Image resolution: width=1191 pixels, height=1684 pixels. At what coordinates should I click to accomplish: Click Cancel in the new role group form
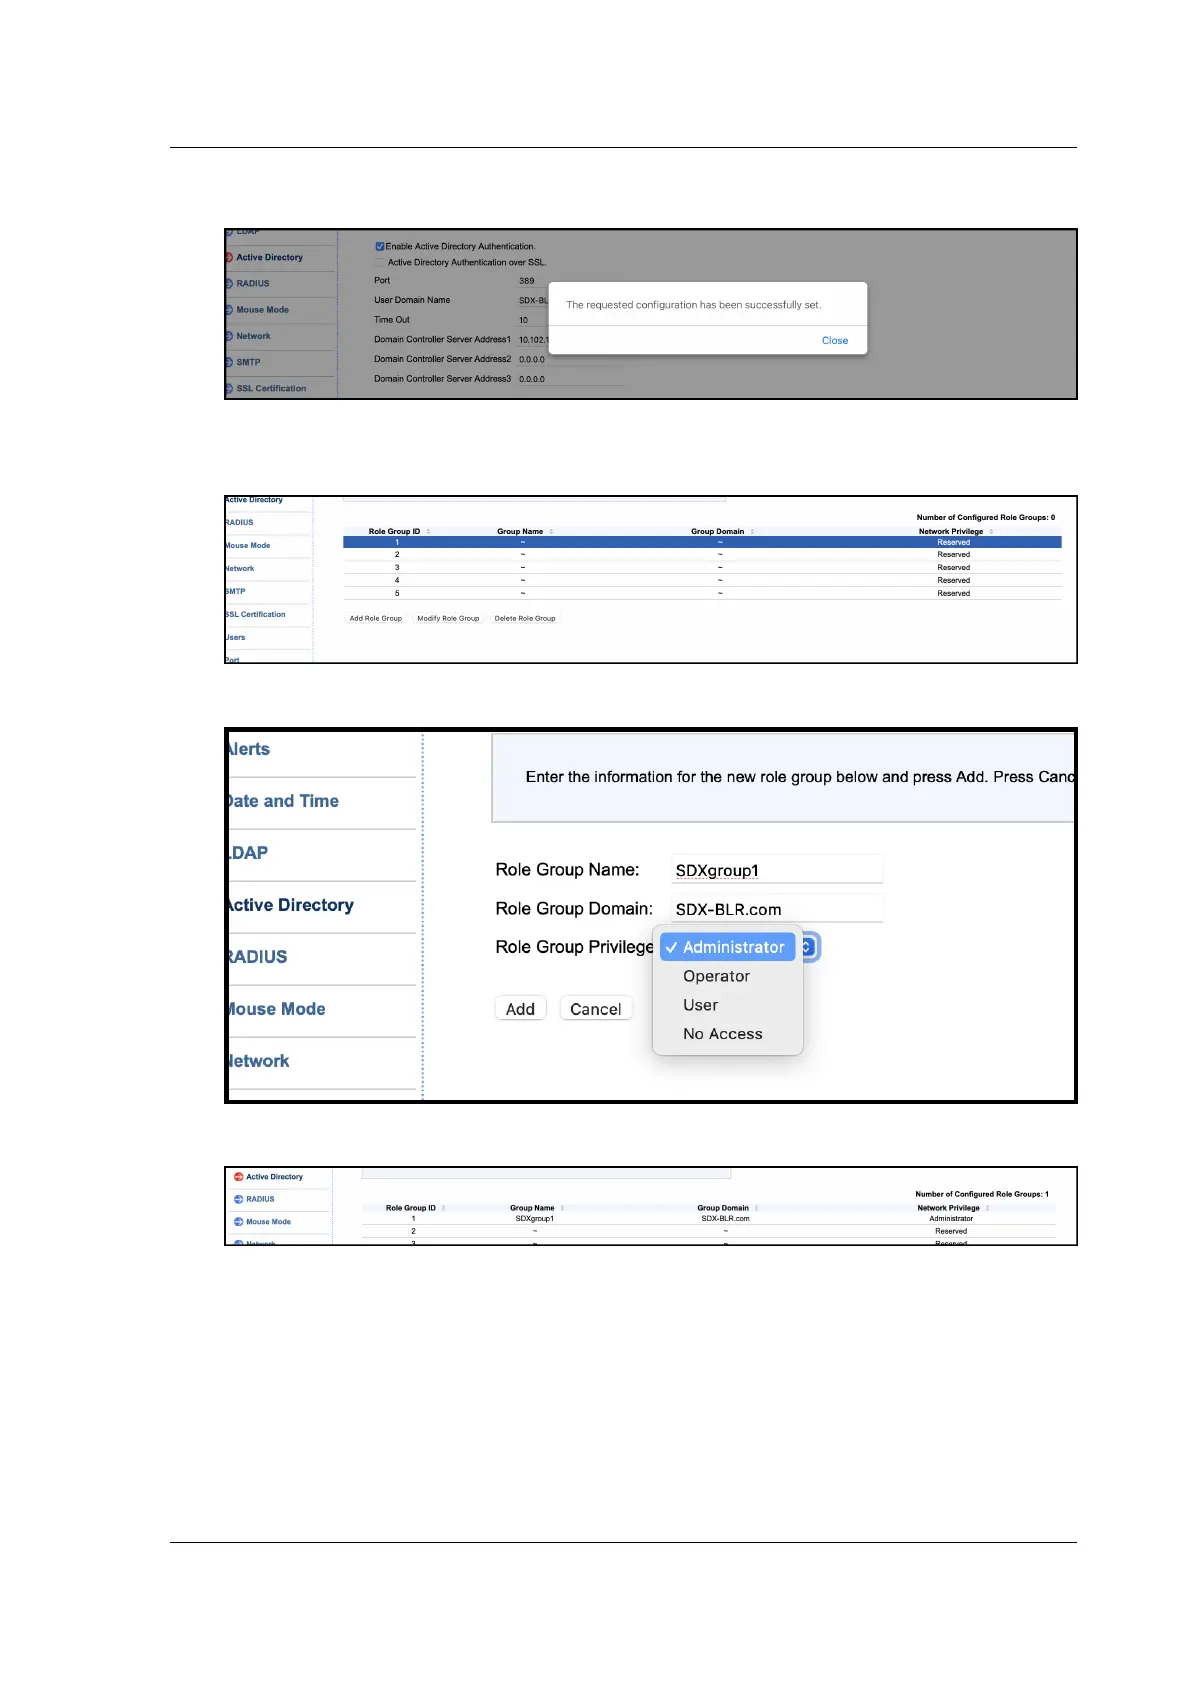pyautogui.click(x=595, y=1009)
